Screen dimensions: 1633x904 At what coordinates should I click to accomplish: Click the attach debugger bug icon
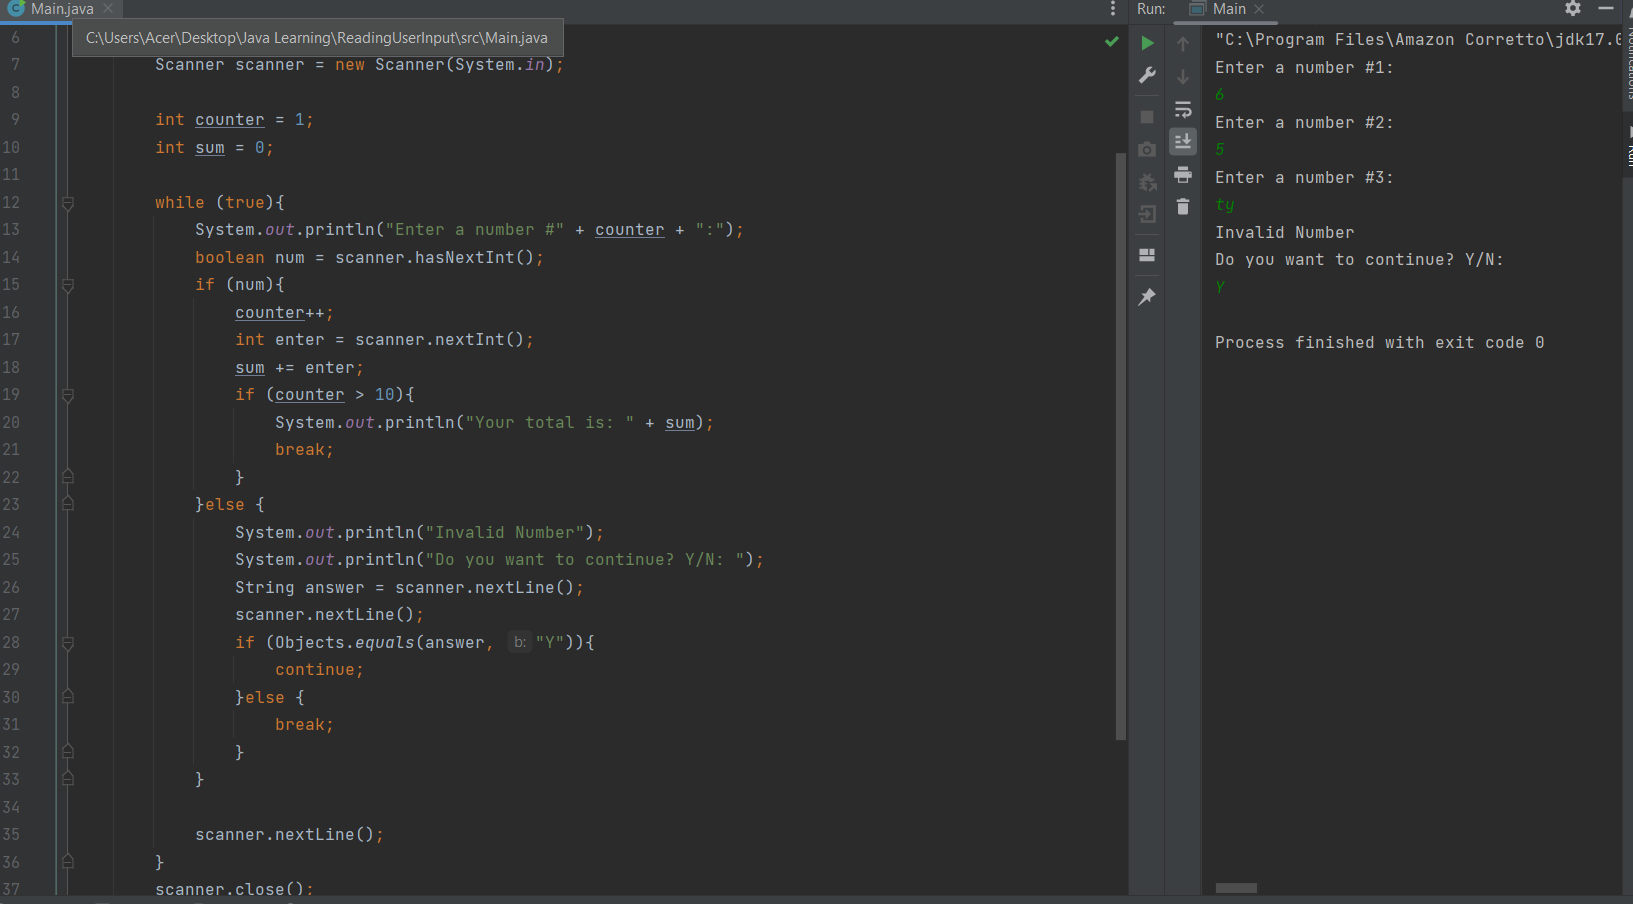[x=1147, y=182]
